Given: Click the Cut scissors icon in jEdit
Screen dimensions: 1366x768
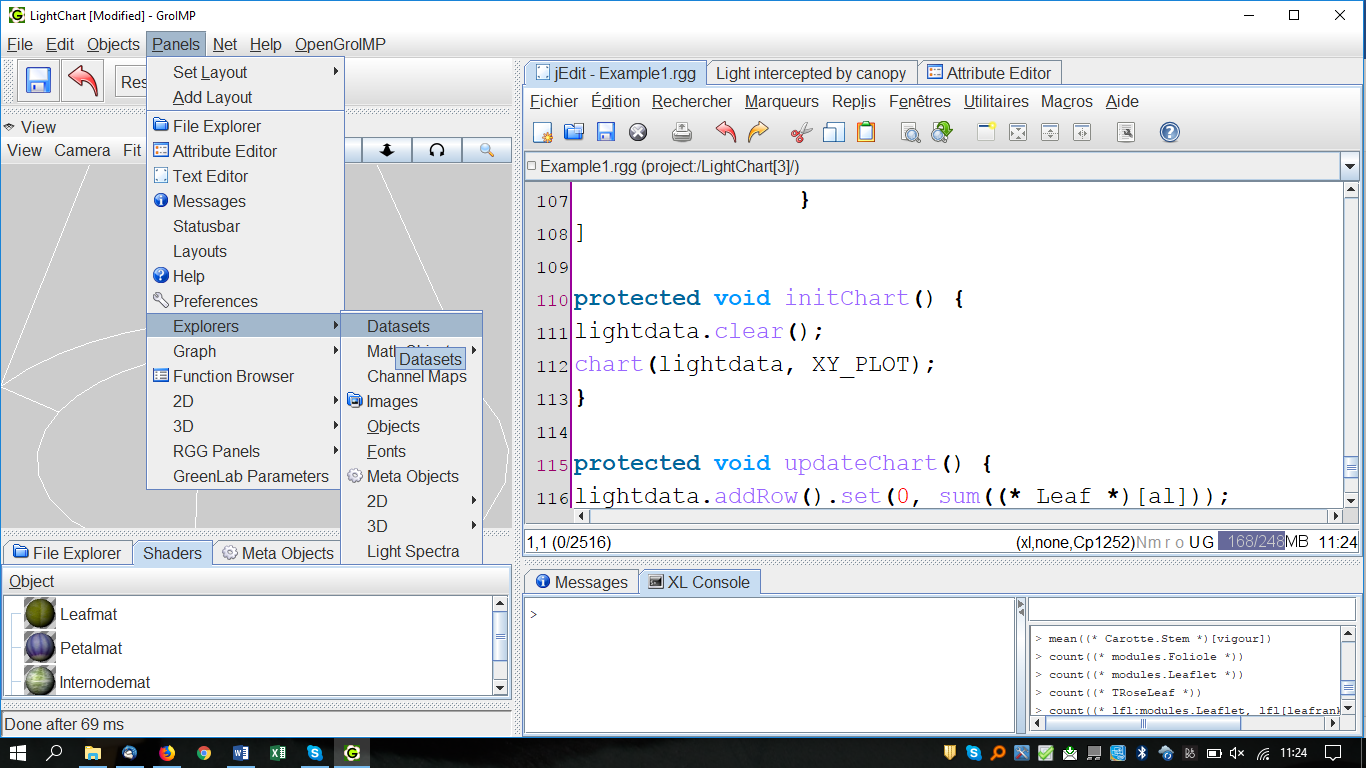Looking at the screenshot, I should 801,132.
